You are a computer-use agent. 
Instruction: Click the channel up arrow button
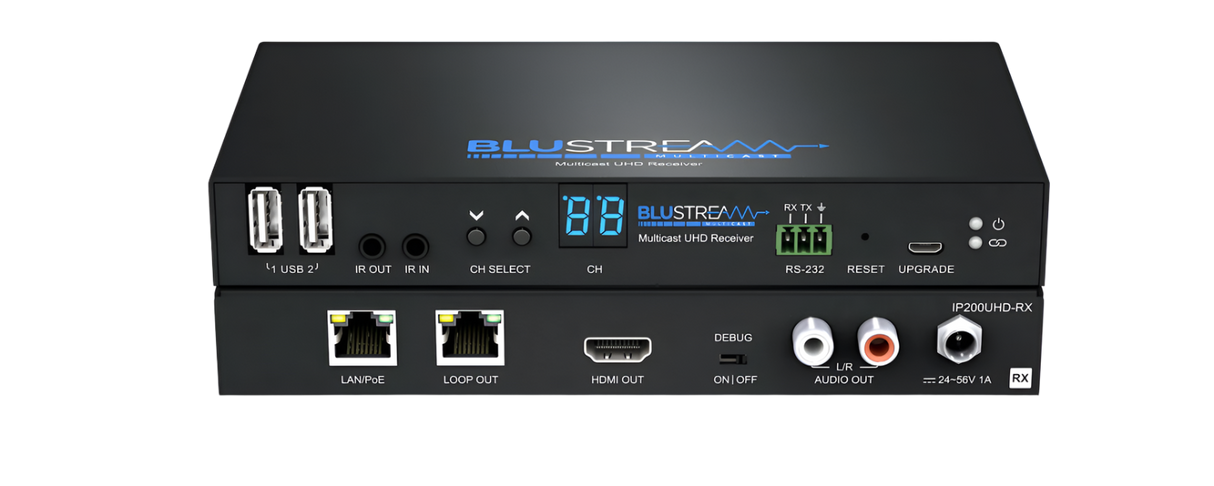520,237
